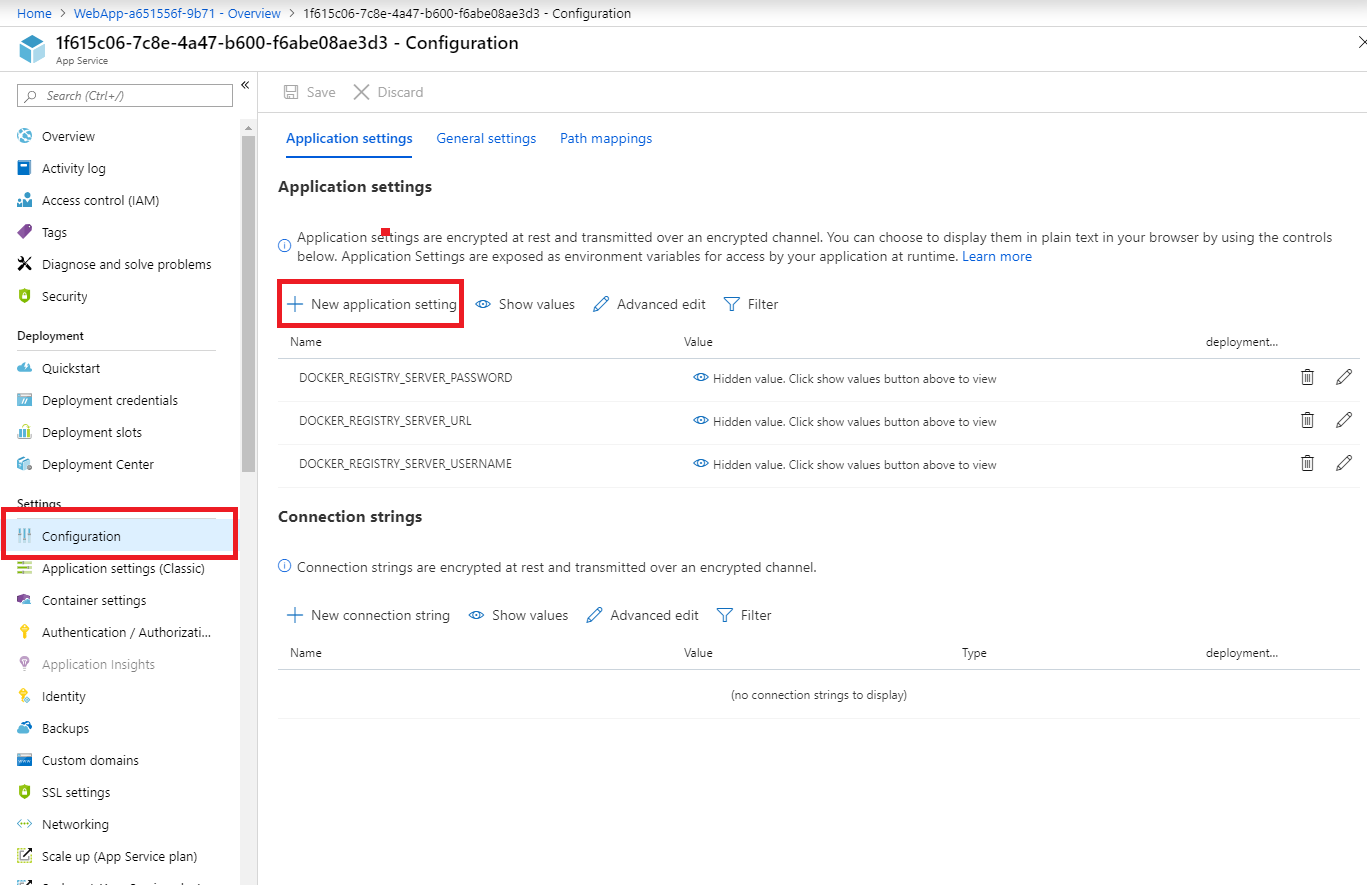
Task: Focus the sidebar Search box
Action: click(125, 96)
